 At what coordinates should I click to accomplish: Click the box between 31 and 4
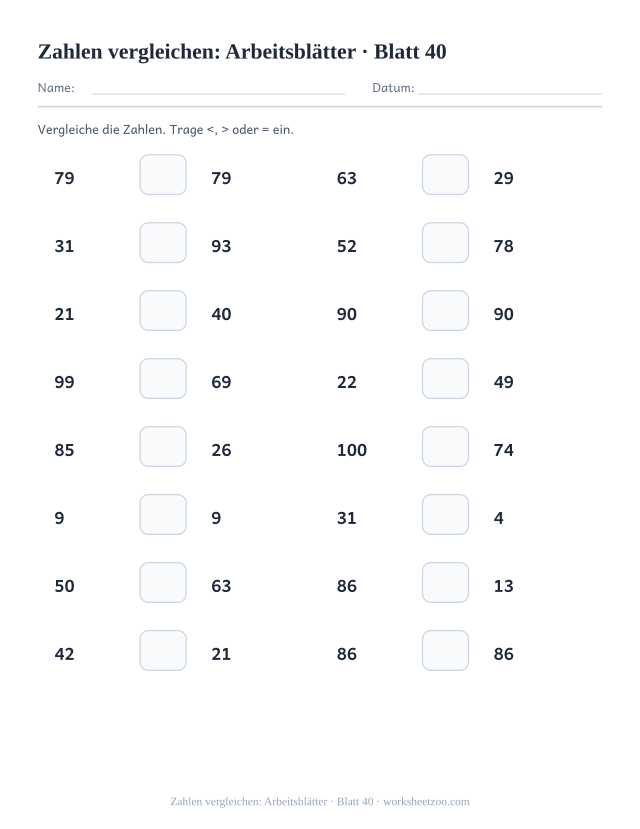(445, 514)
